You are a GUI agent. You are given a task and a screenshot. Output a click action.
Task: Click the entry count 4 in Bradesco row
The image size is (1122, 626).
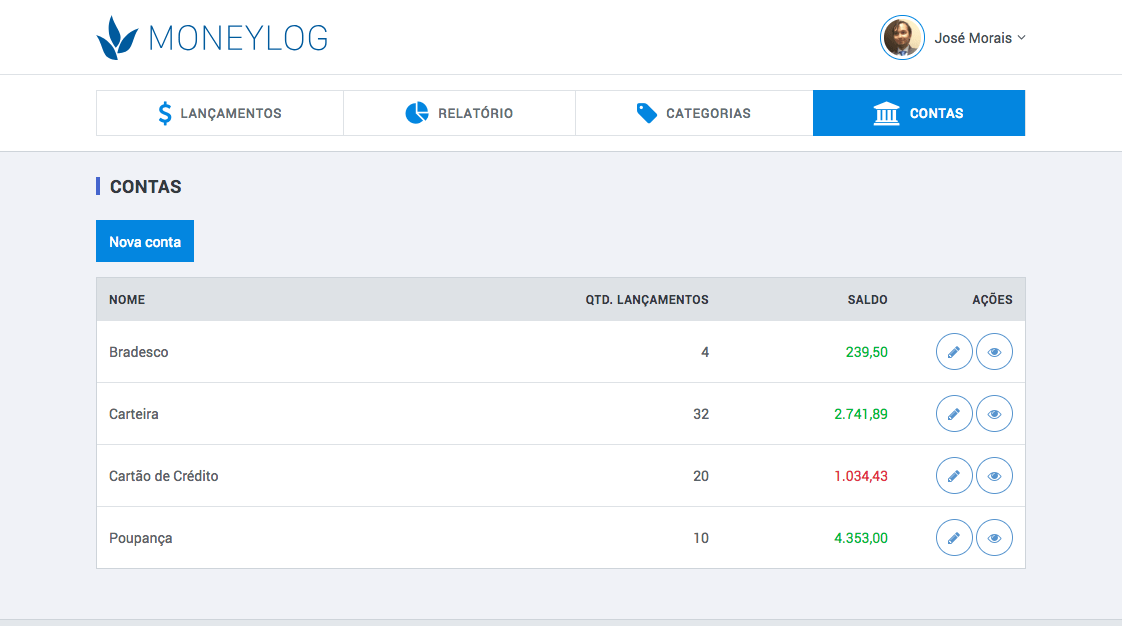pos(705,352)
